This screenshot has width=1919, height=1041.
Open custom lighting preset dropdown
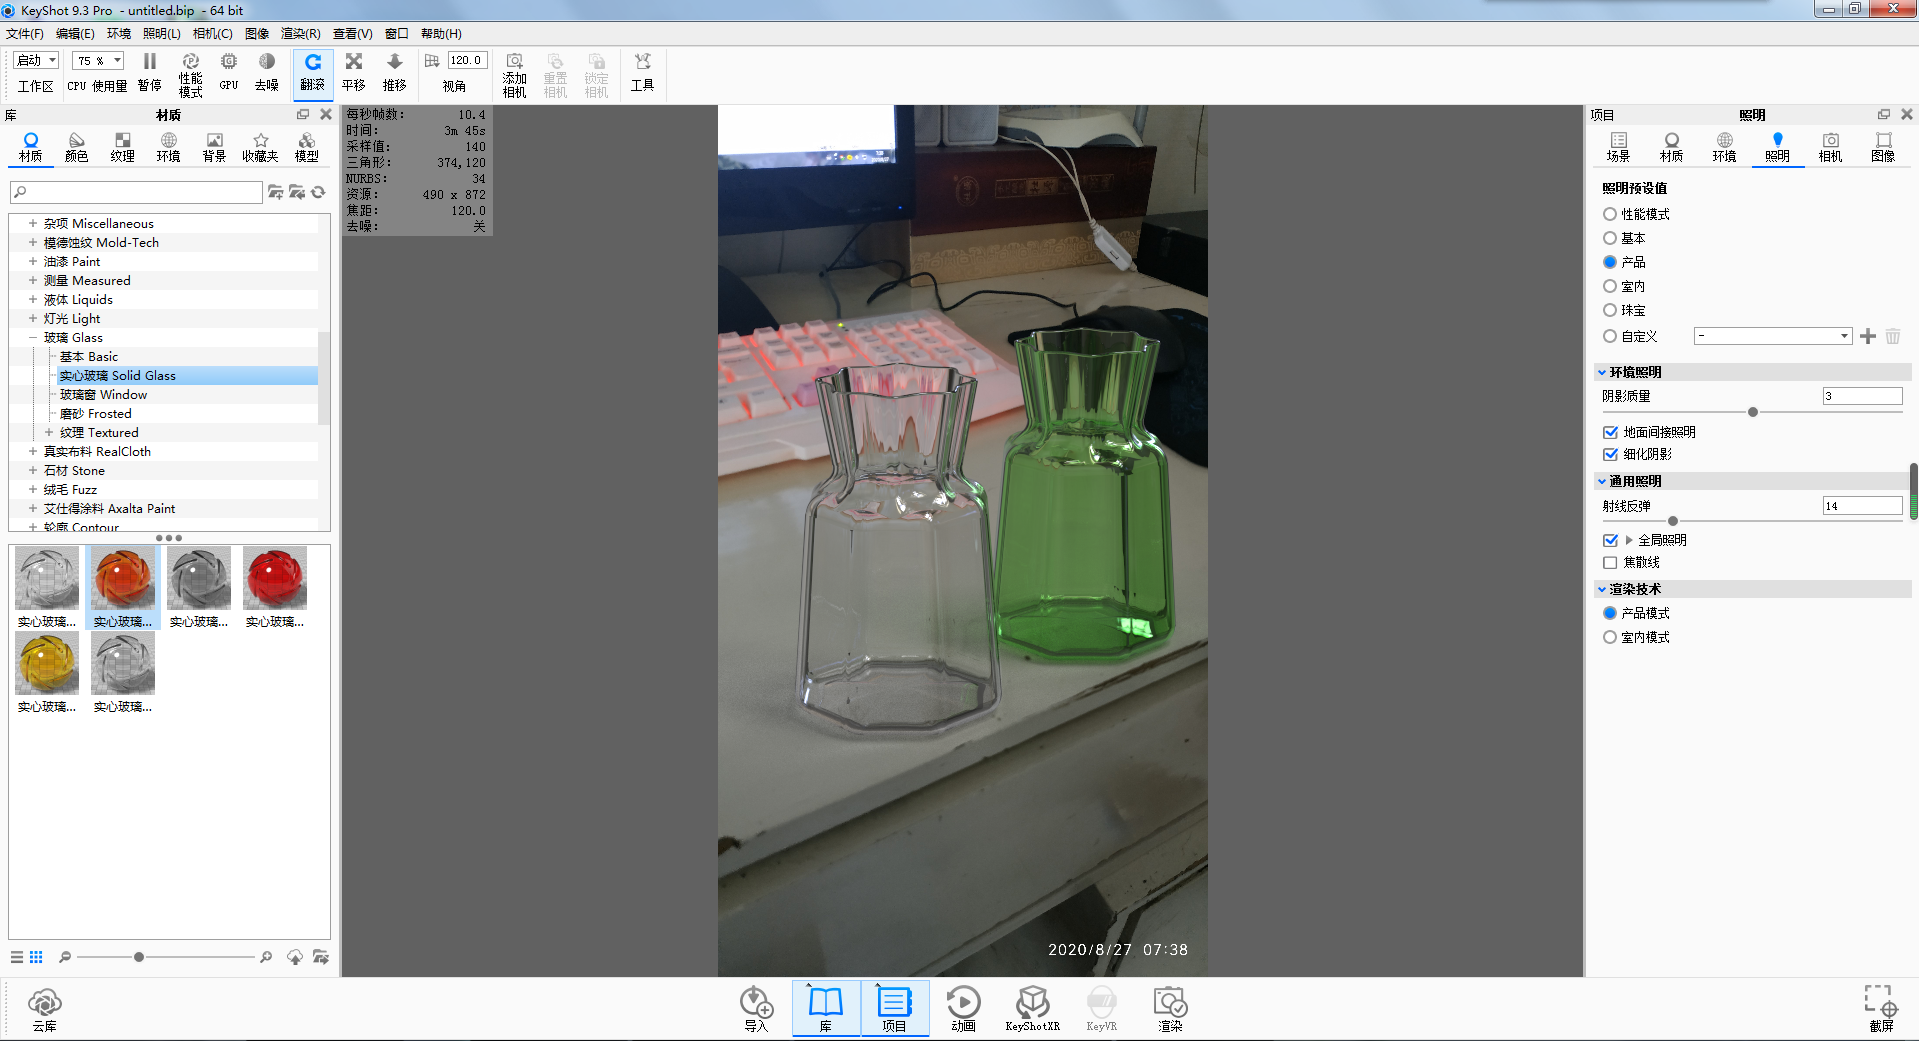click(x=1773, y=336)
